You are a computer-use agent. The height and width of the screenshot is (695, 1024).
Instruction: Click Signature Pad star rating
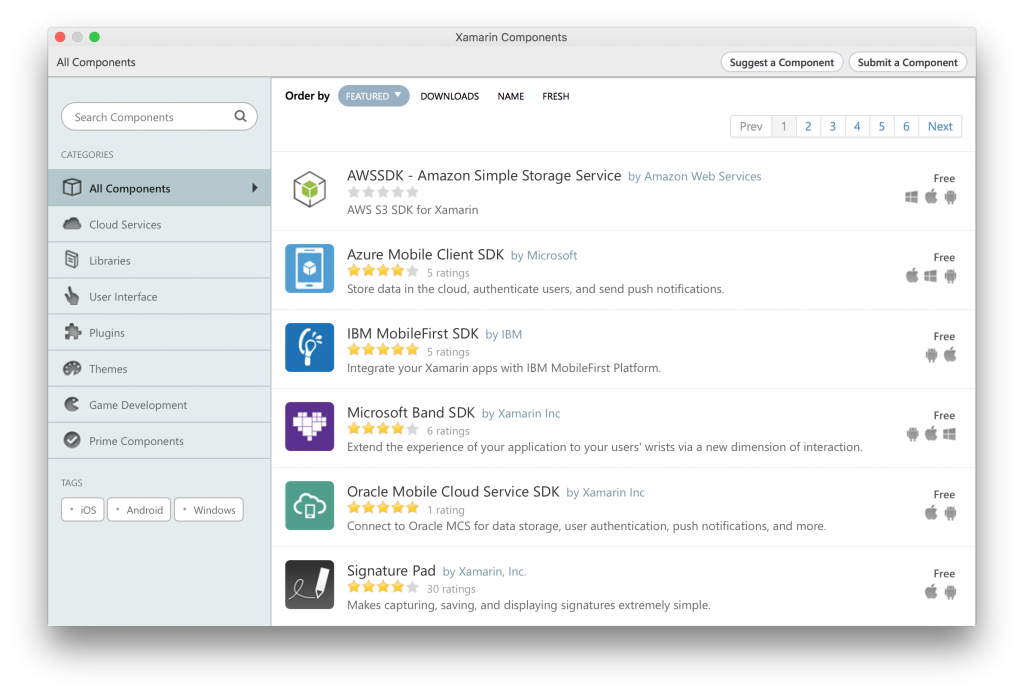(x=383, y=587)
